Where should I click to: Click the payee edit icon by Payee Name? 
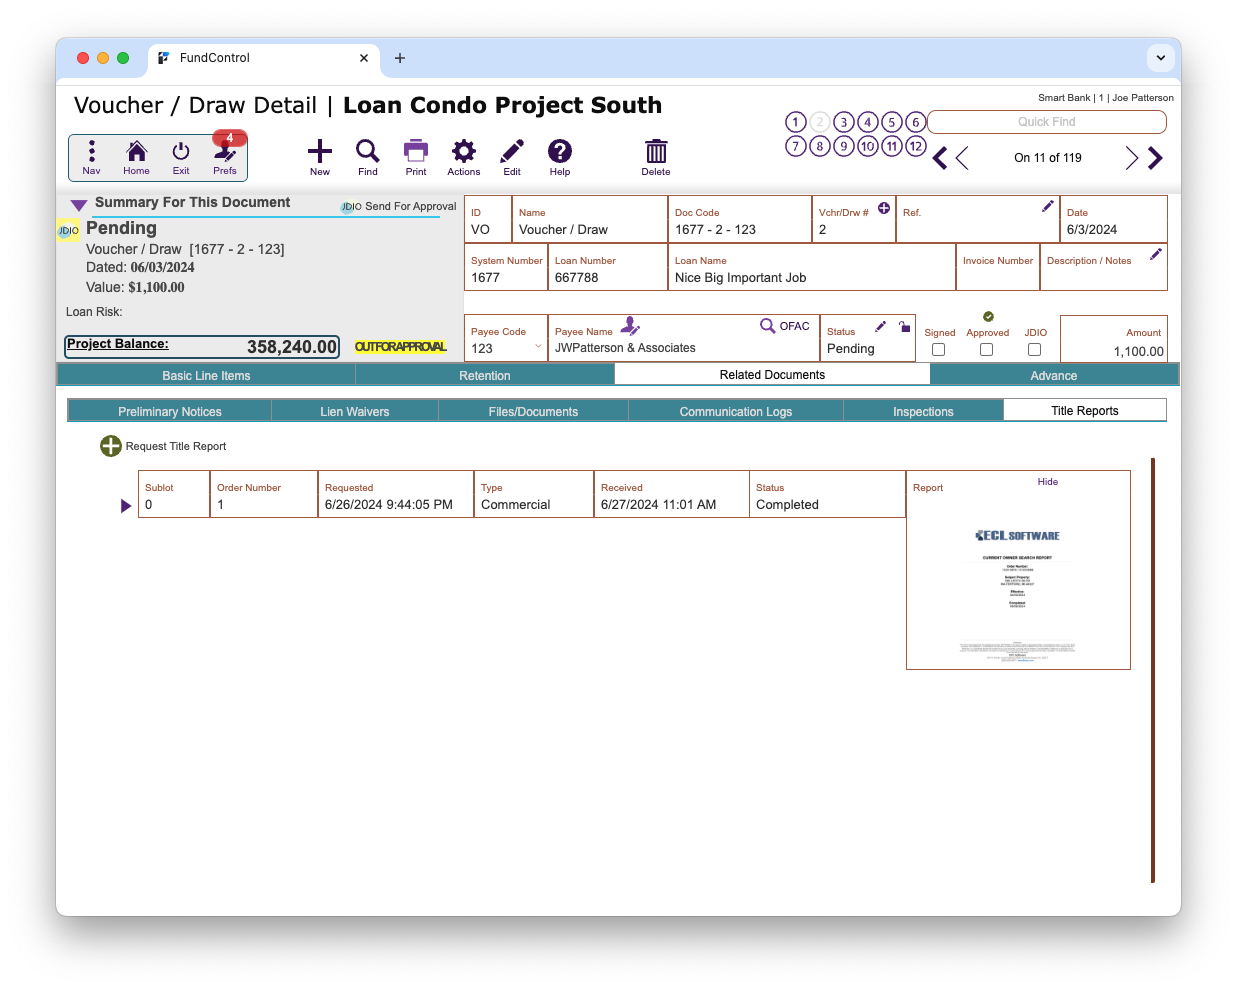(x=630, y=326)
